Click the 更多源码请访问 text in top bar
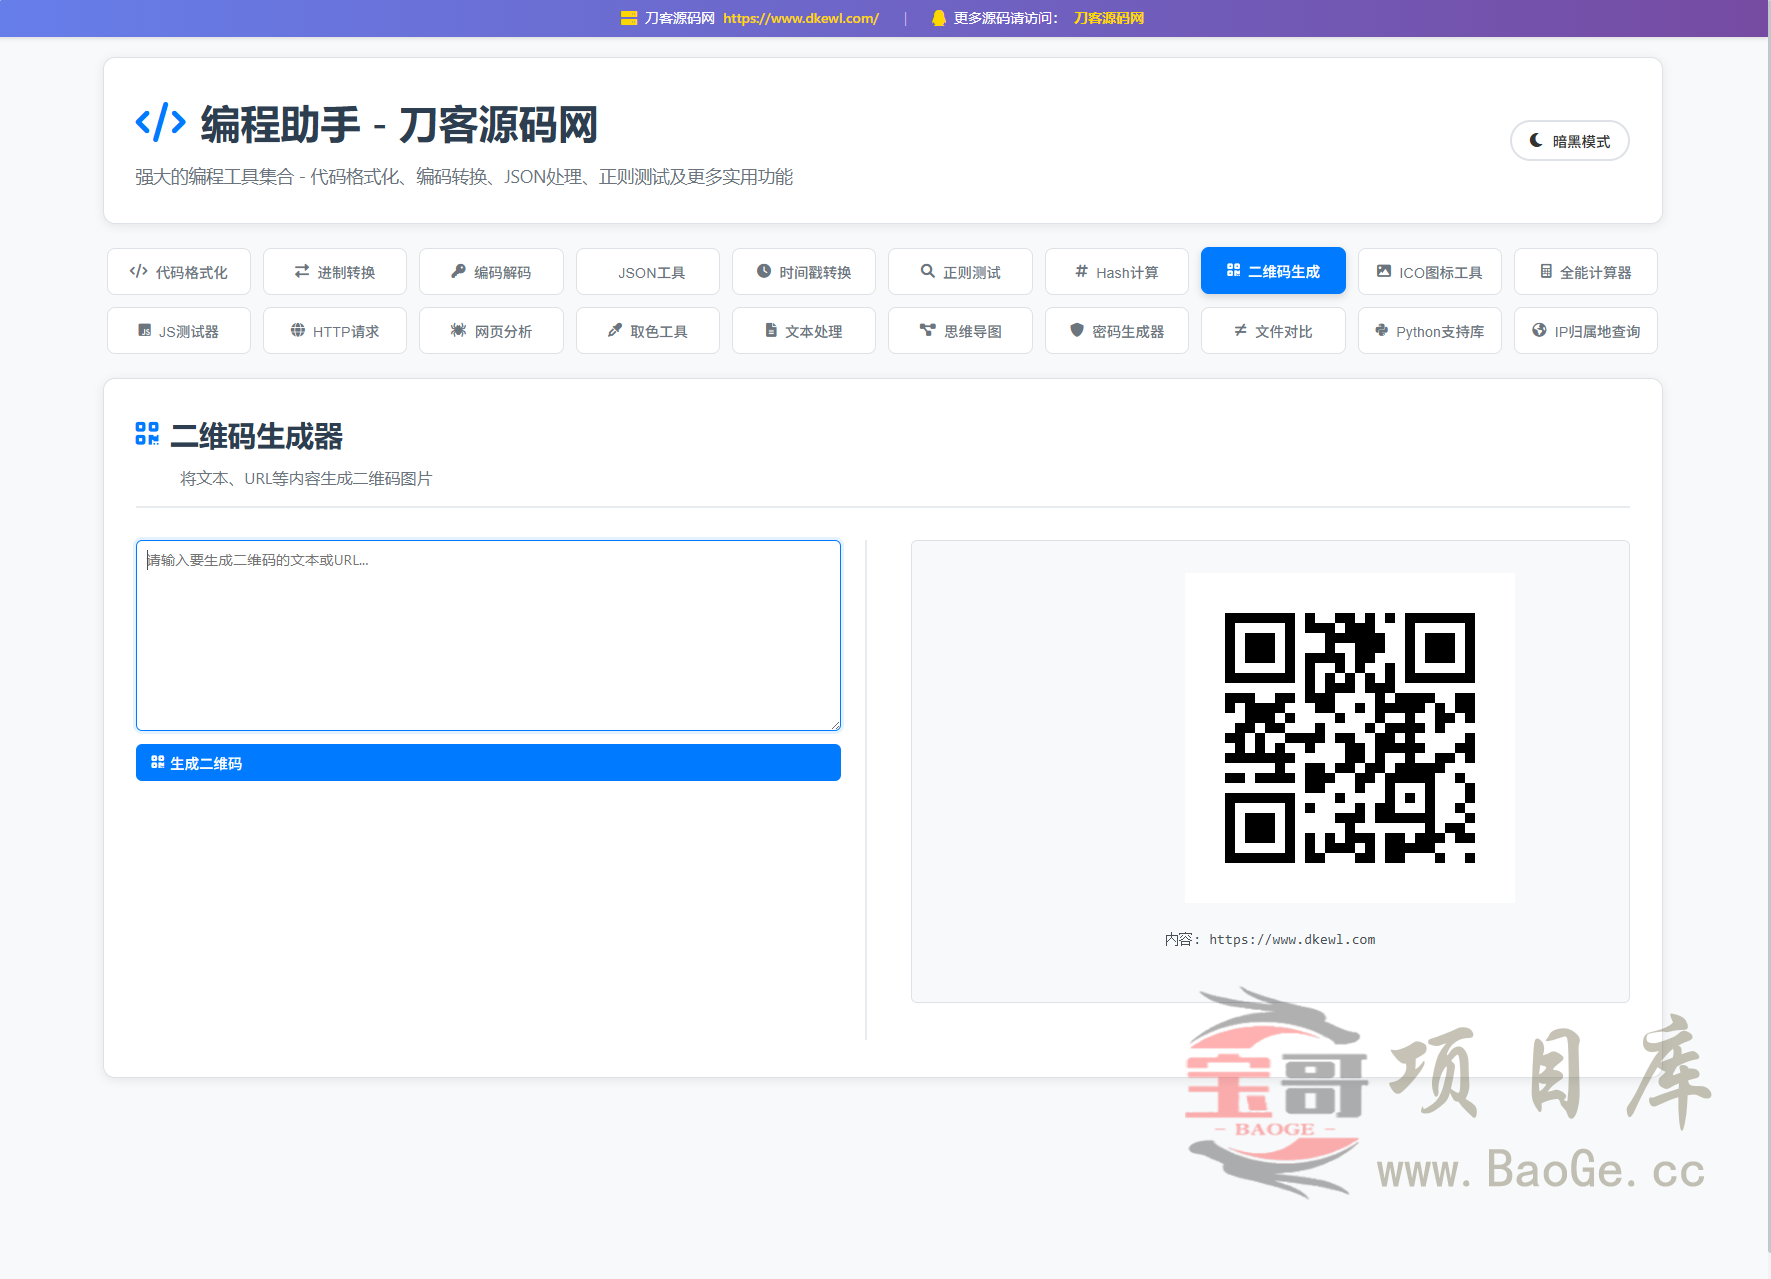1771x1279 pixels. tap(1005, 18)
